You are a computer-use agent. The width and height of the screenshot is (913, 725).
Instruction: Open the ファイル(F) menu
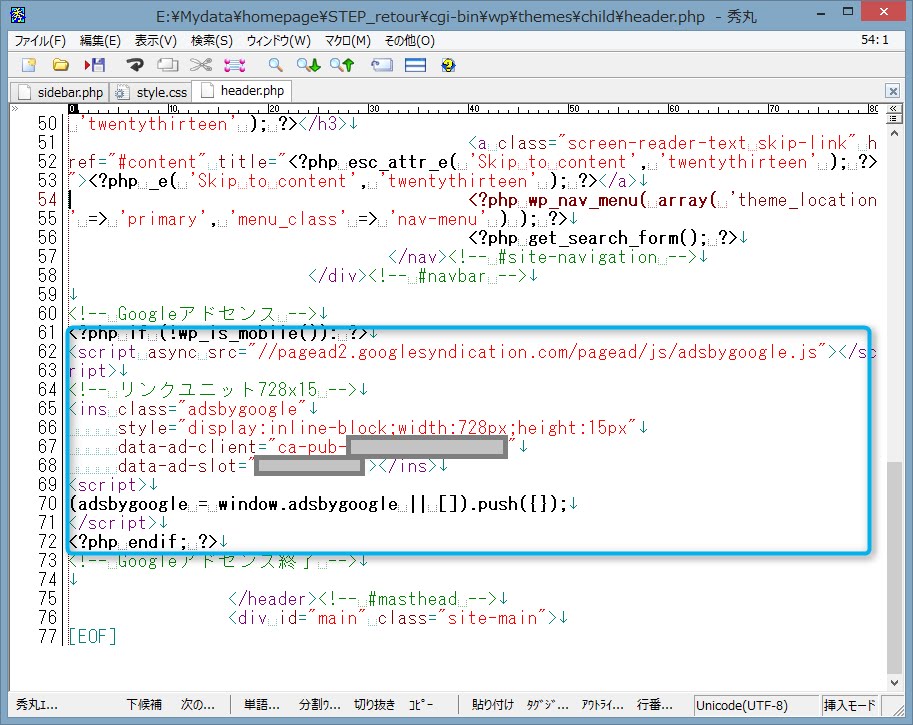40,41
